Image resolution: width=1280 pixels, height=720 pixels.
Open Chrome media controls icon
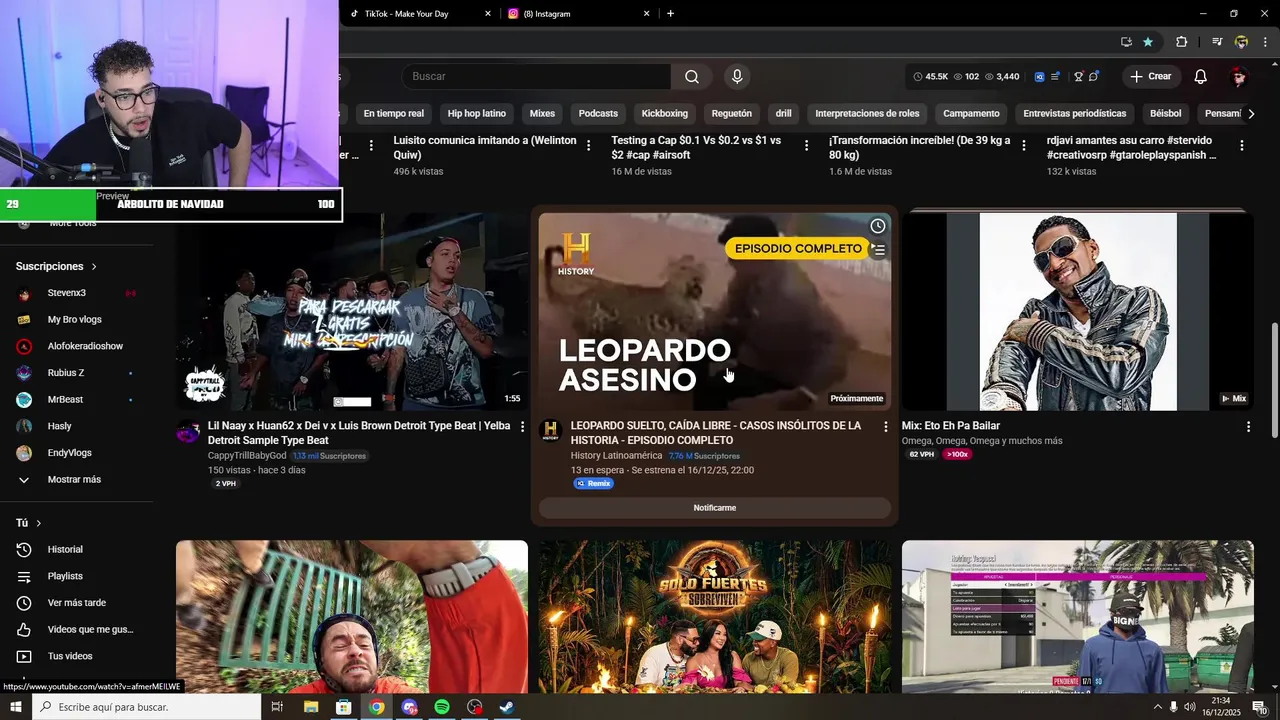coord(1217,42)
